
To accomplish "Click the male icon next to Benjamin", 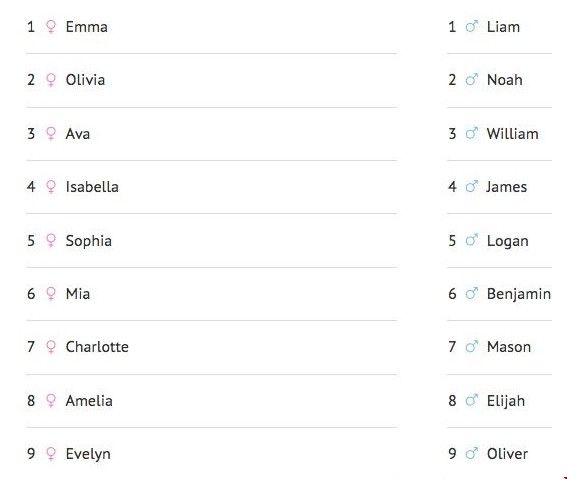I will 472,294.
